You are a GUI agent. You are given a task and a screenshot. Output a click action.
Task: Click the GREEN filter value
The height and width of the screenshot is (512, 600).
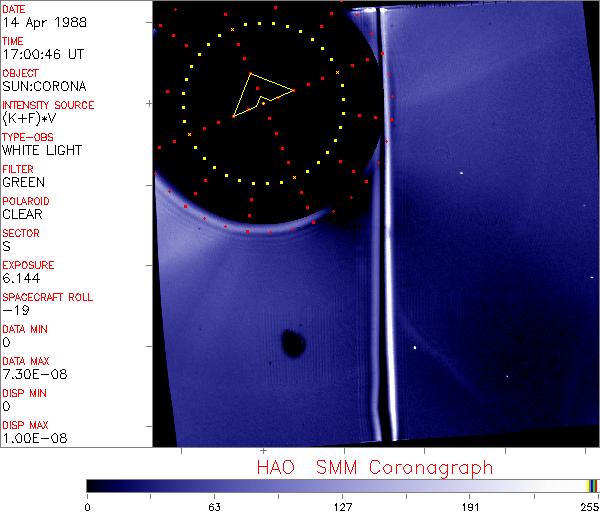point(23,182)
